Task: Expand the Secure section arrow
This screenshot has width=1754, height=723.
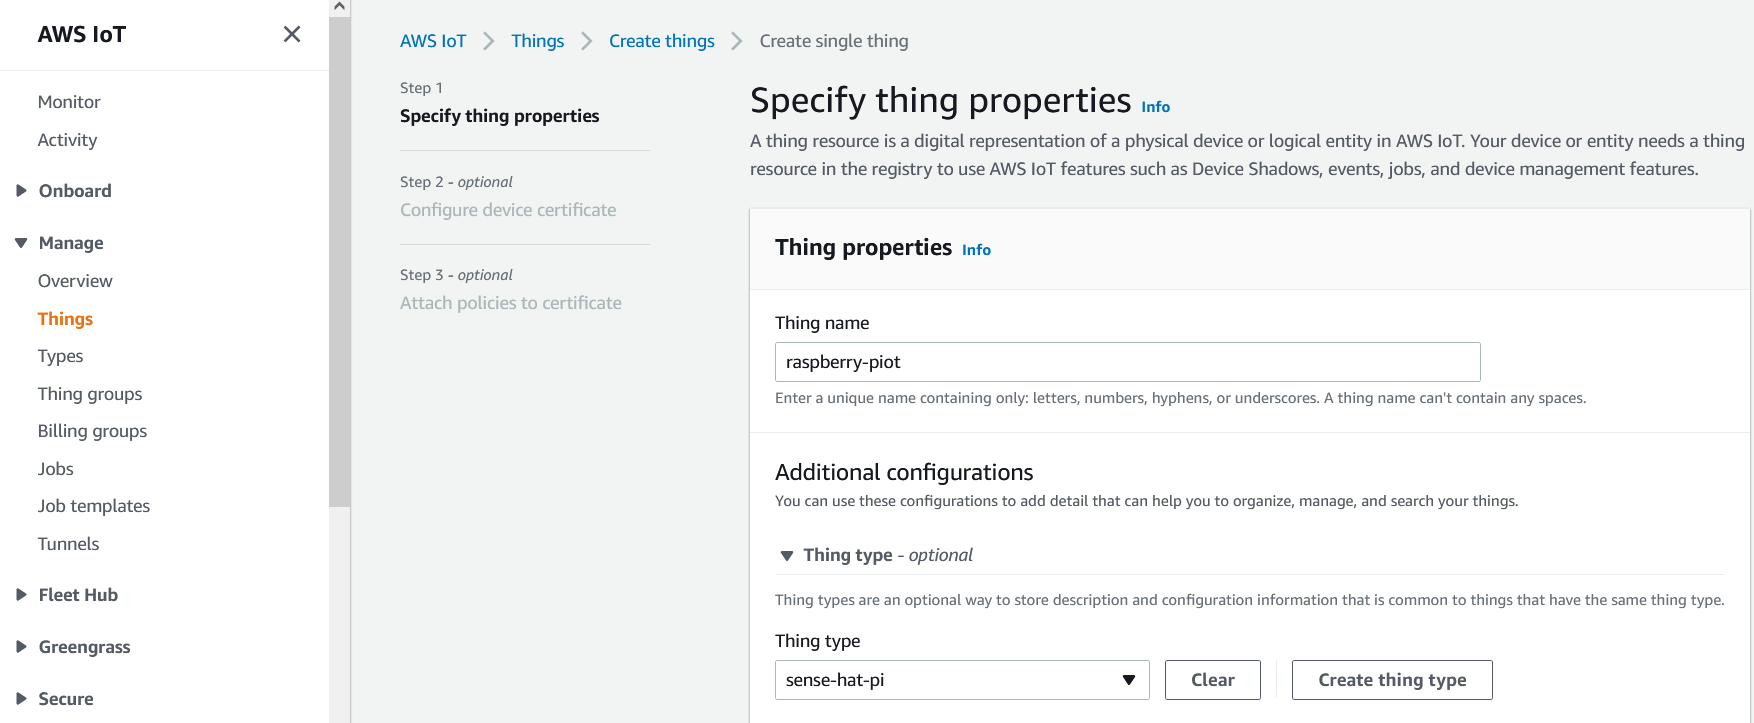Action: 21,699
